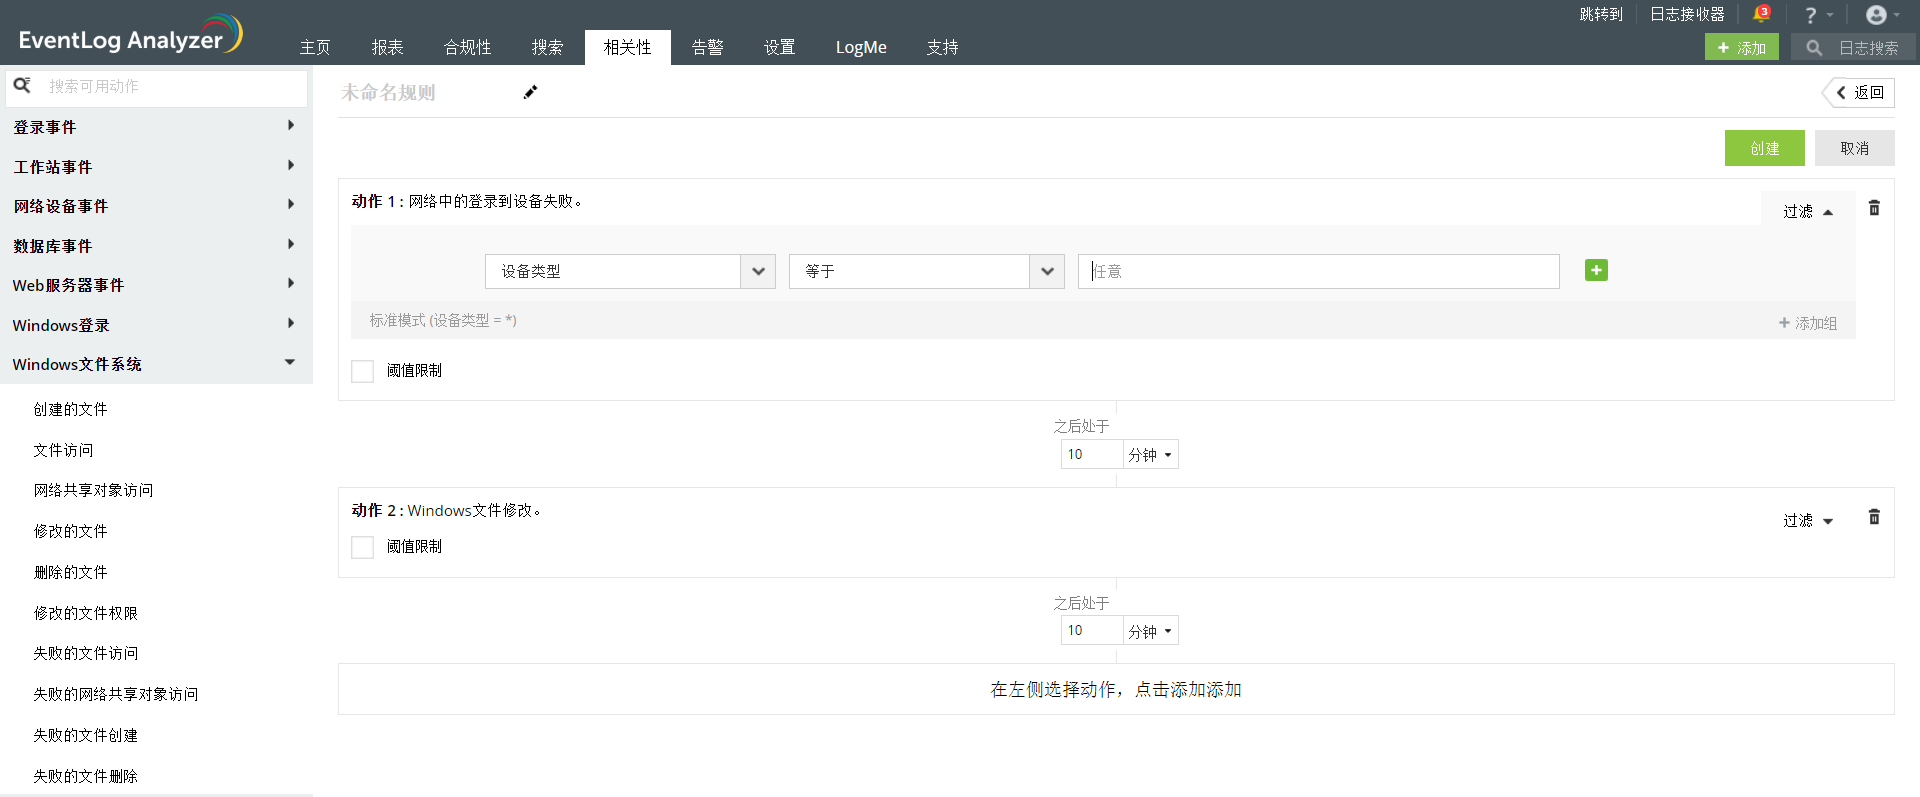This screenshot has height=797, width=1920.
Task: Open the notifications bell
Action: coord(1761,15)
